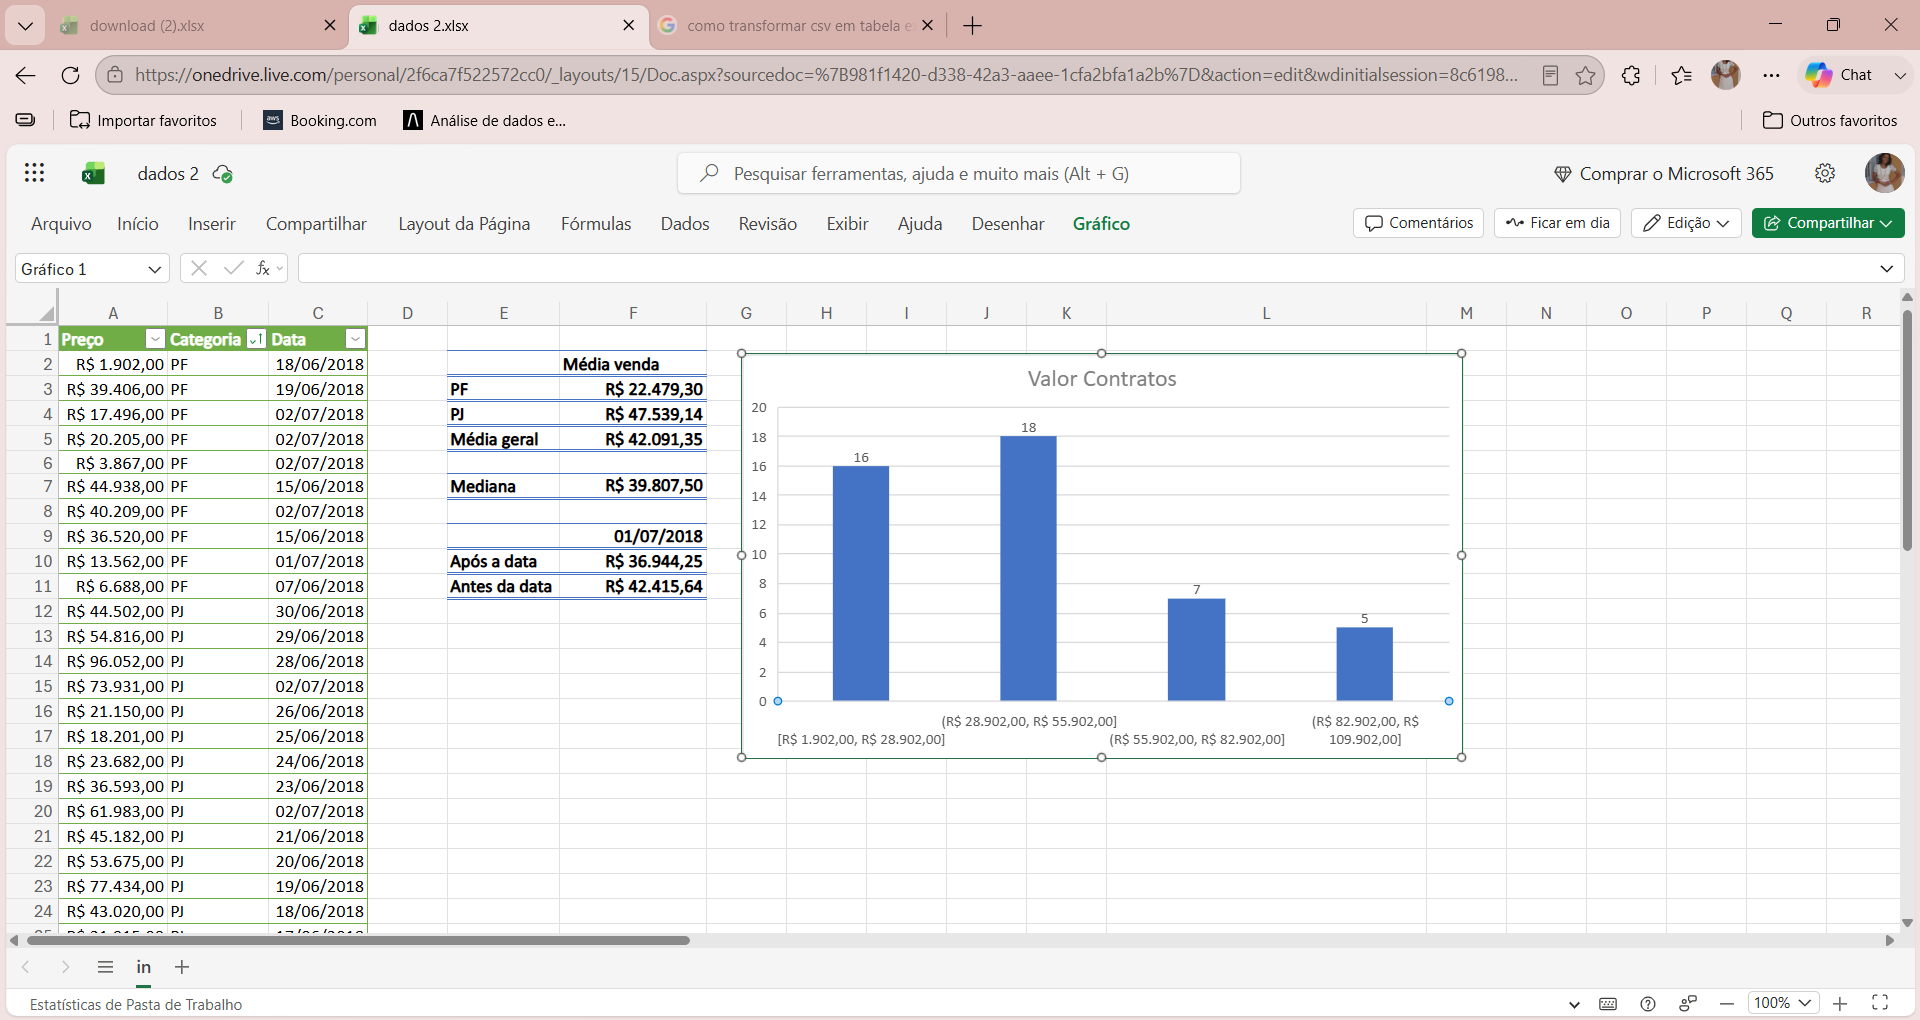Open the Data column filter dropdown
This screenshot has height=1020, width=1920.
point(355,339)
